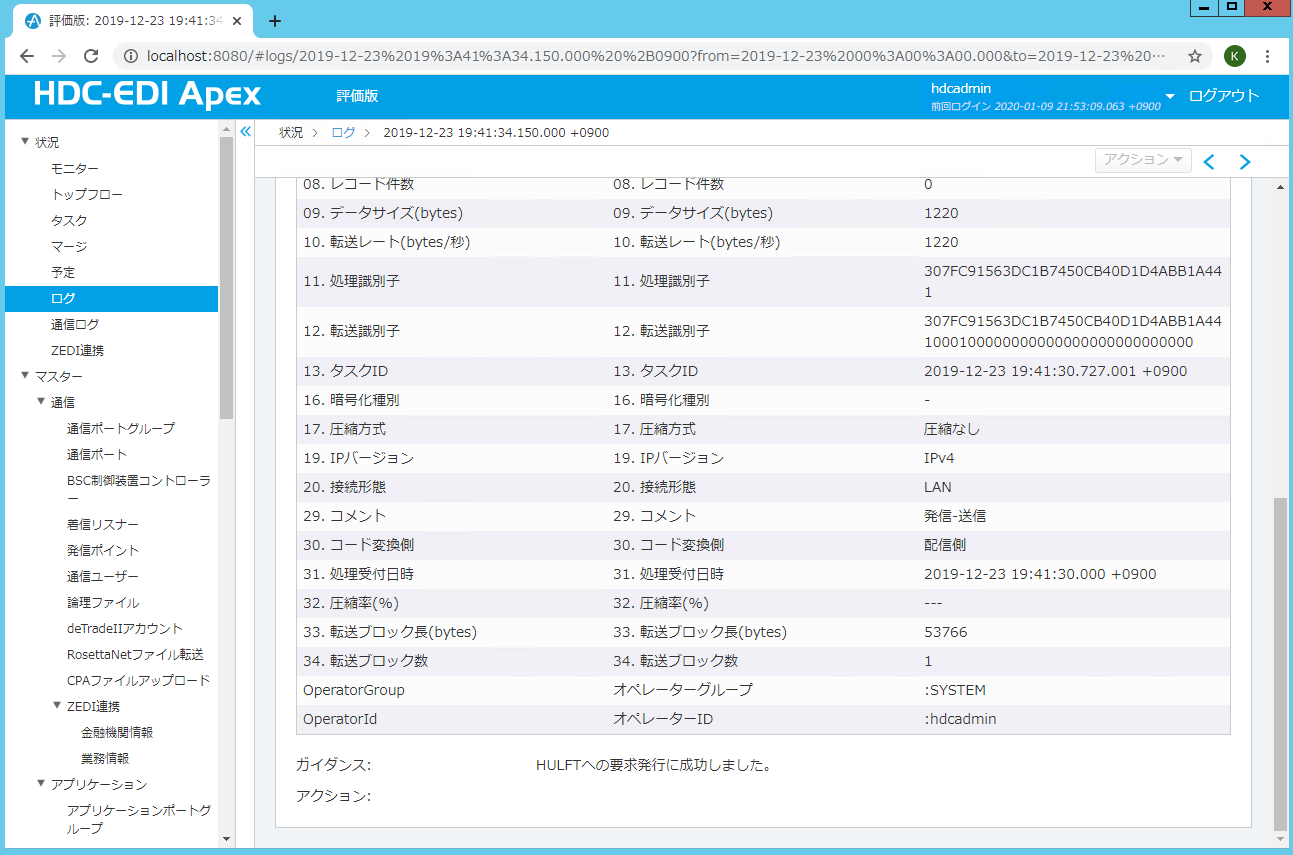Viewport: 1293px width, 855px height.
Task: Open RosettaNetファイル転送 in sidebar
Action: click(135, 654)
